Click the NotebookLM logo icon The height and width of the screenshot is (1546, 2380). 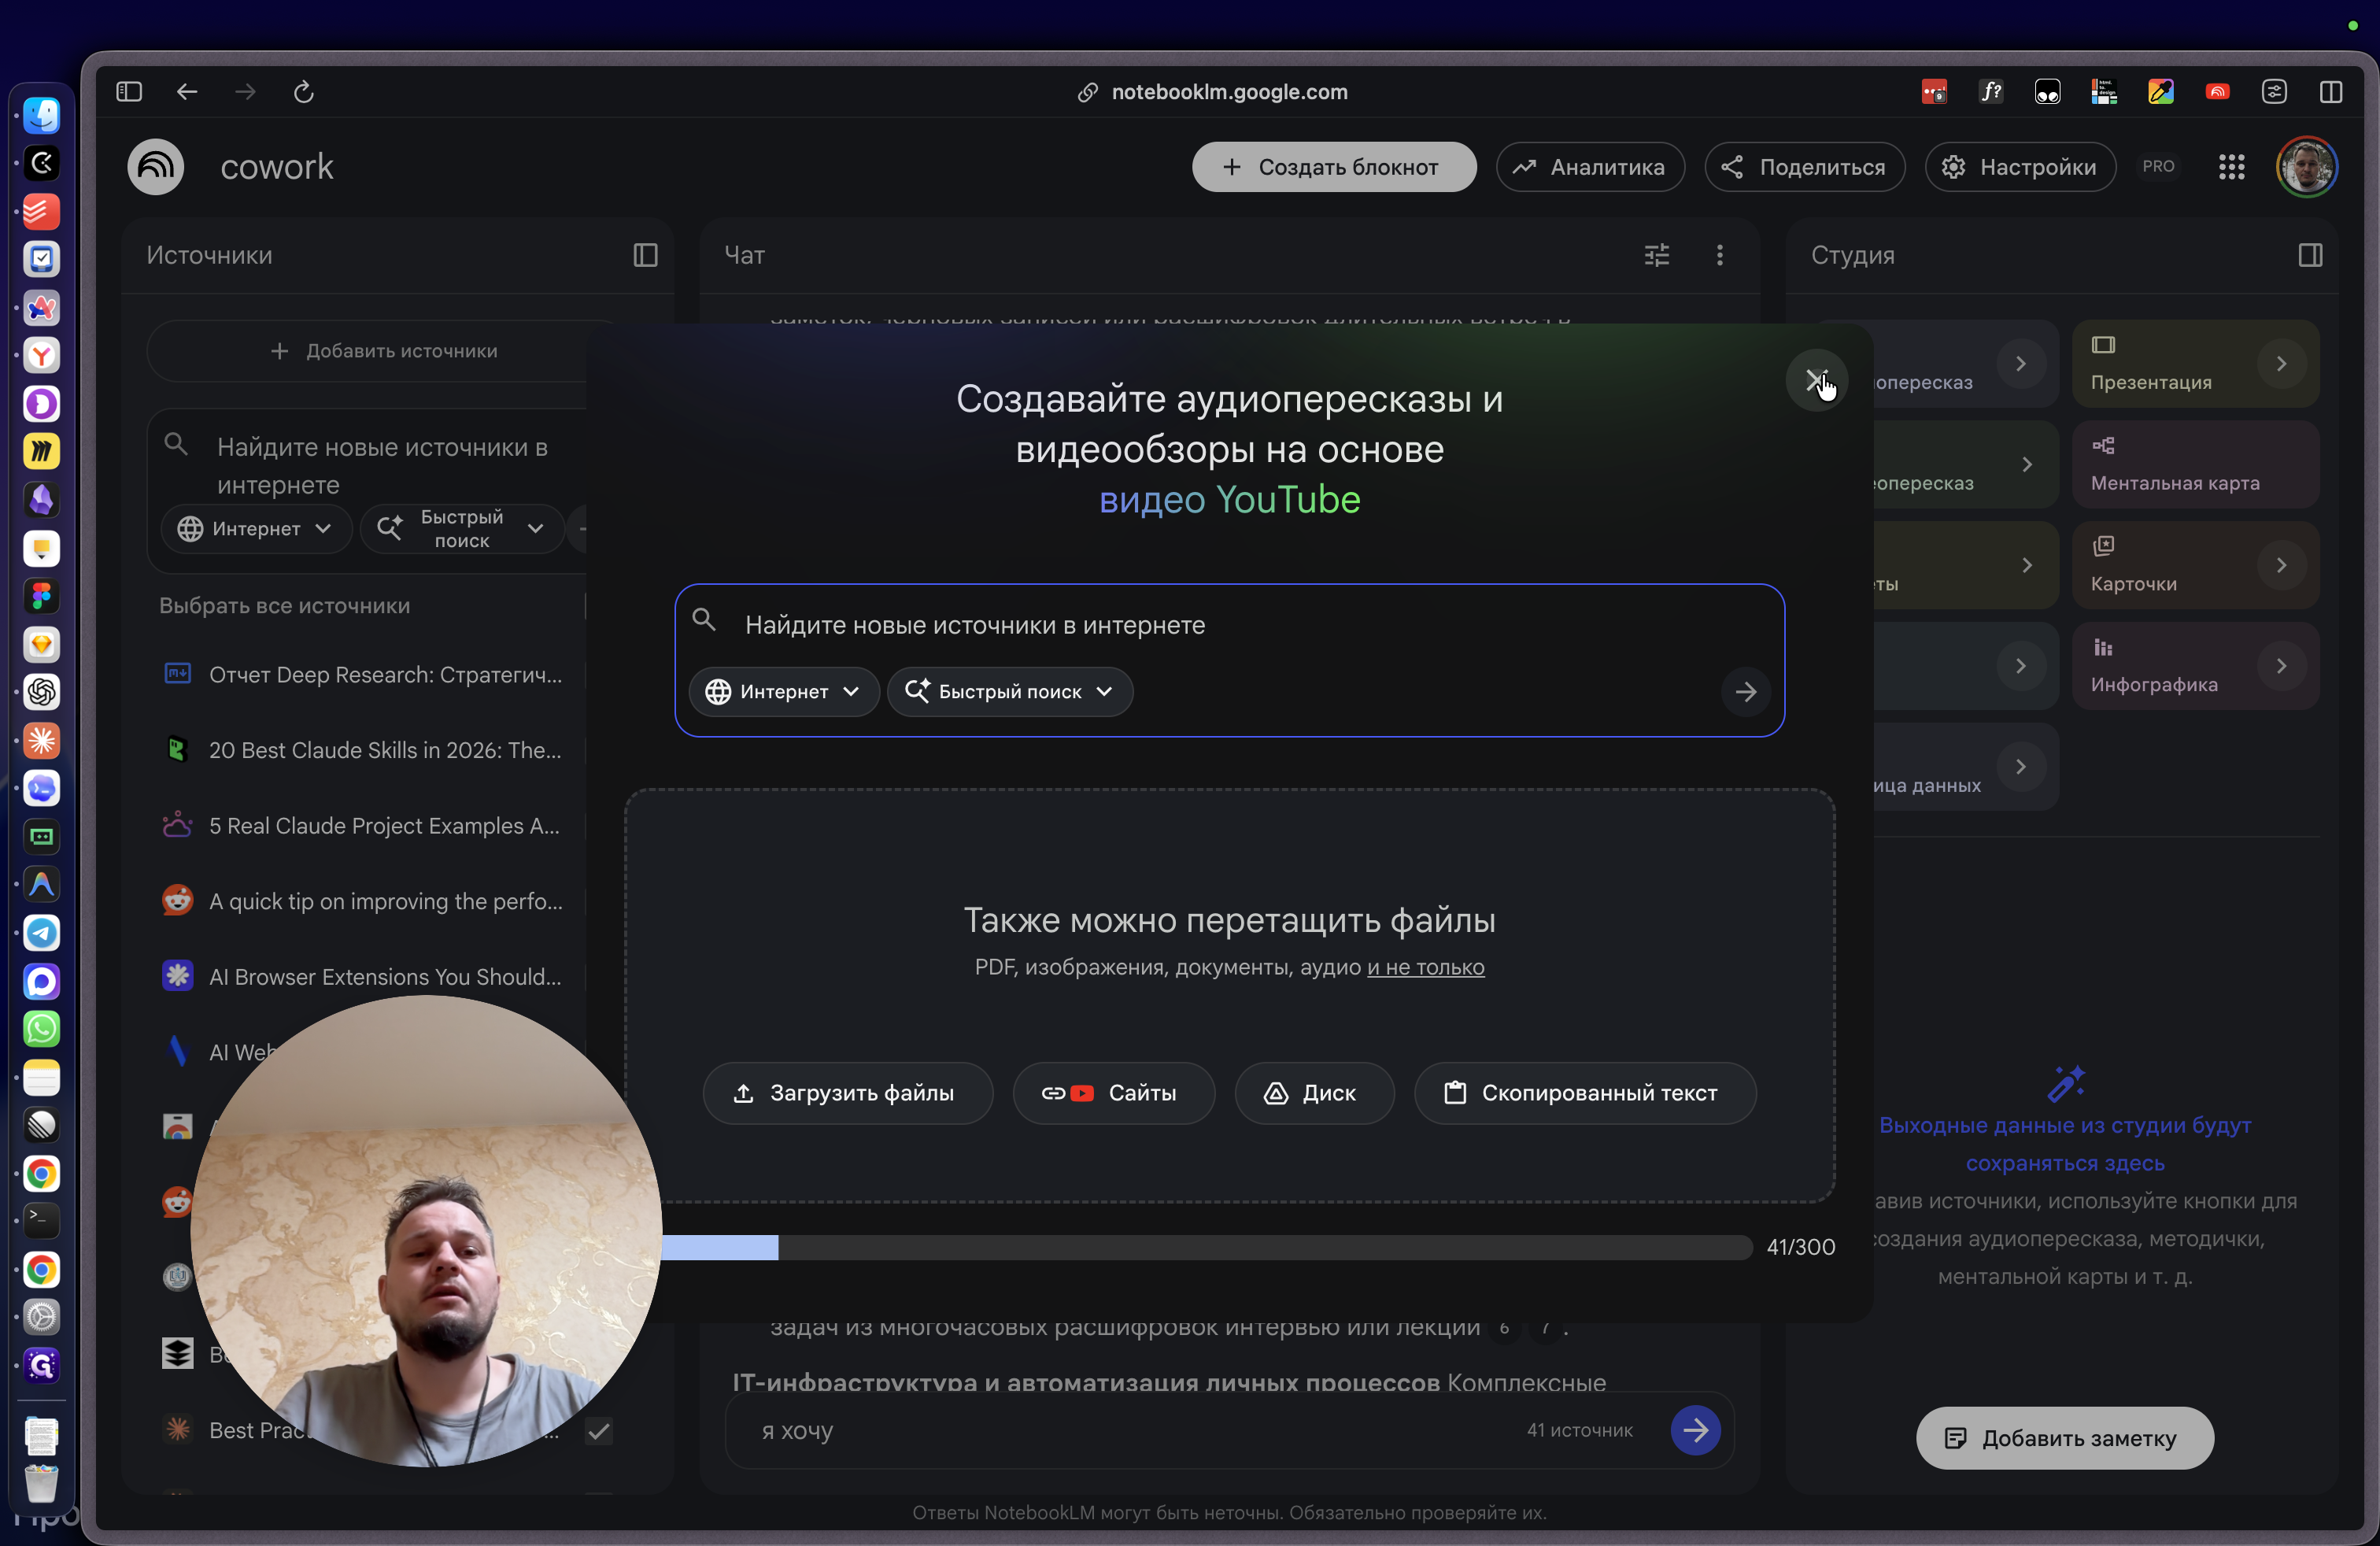pyautogui.click(x=156, y=167)
